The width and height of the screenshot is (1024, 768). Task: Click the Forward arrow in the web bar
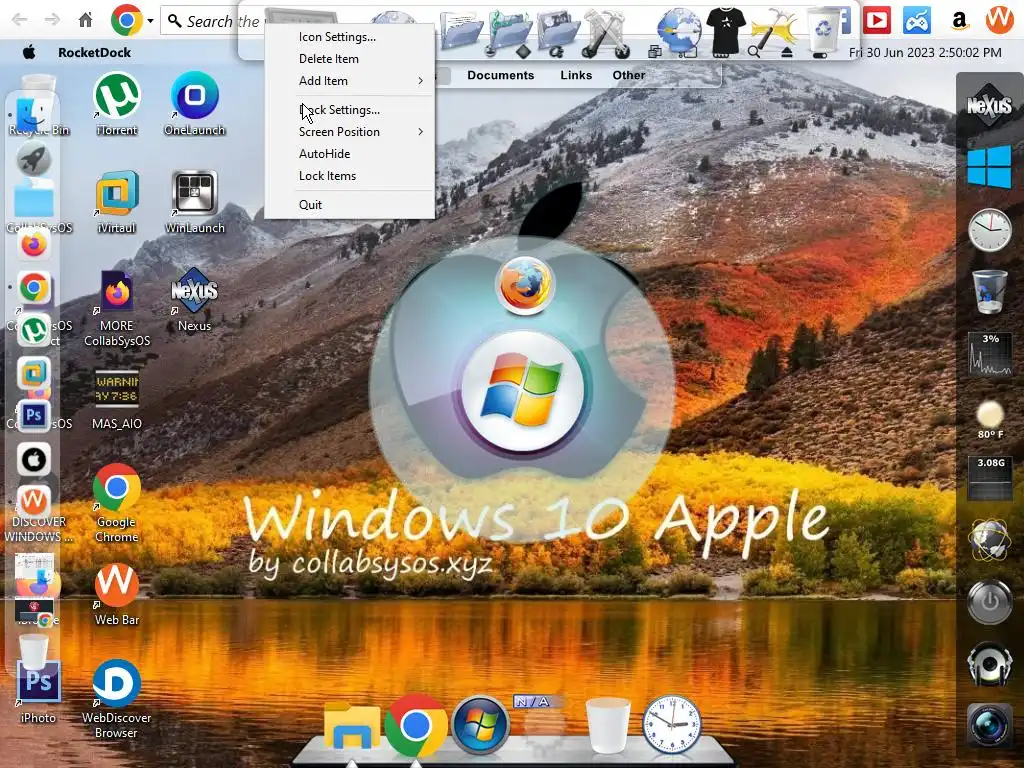[52, 20]
